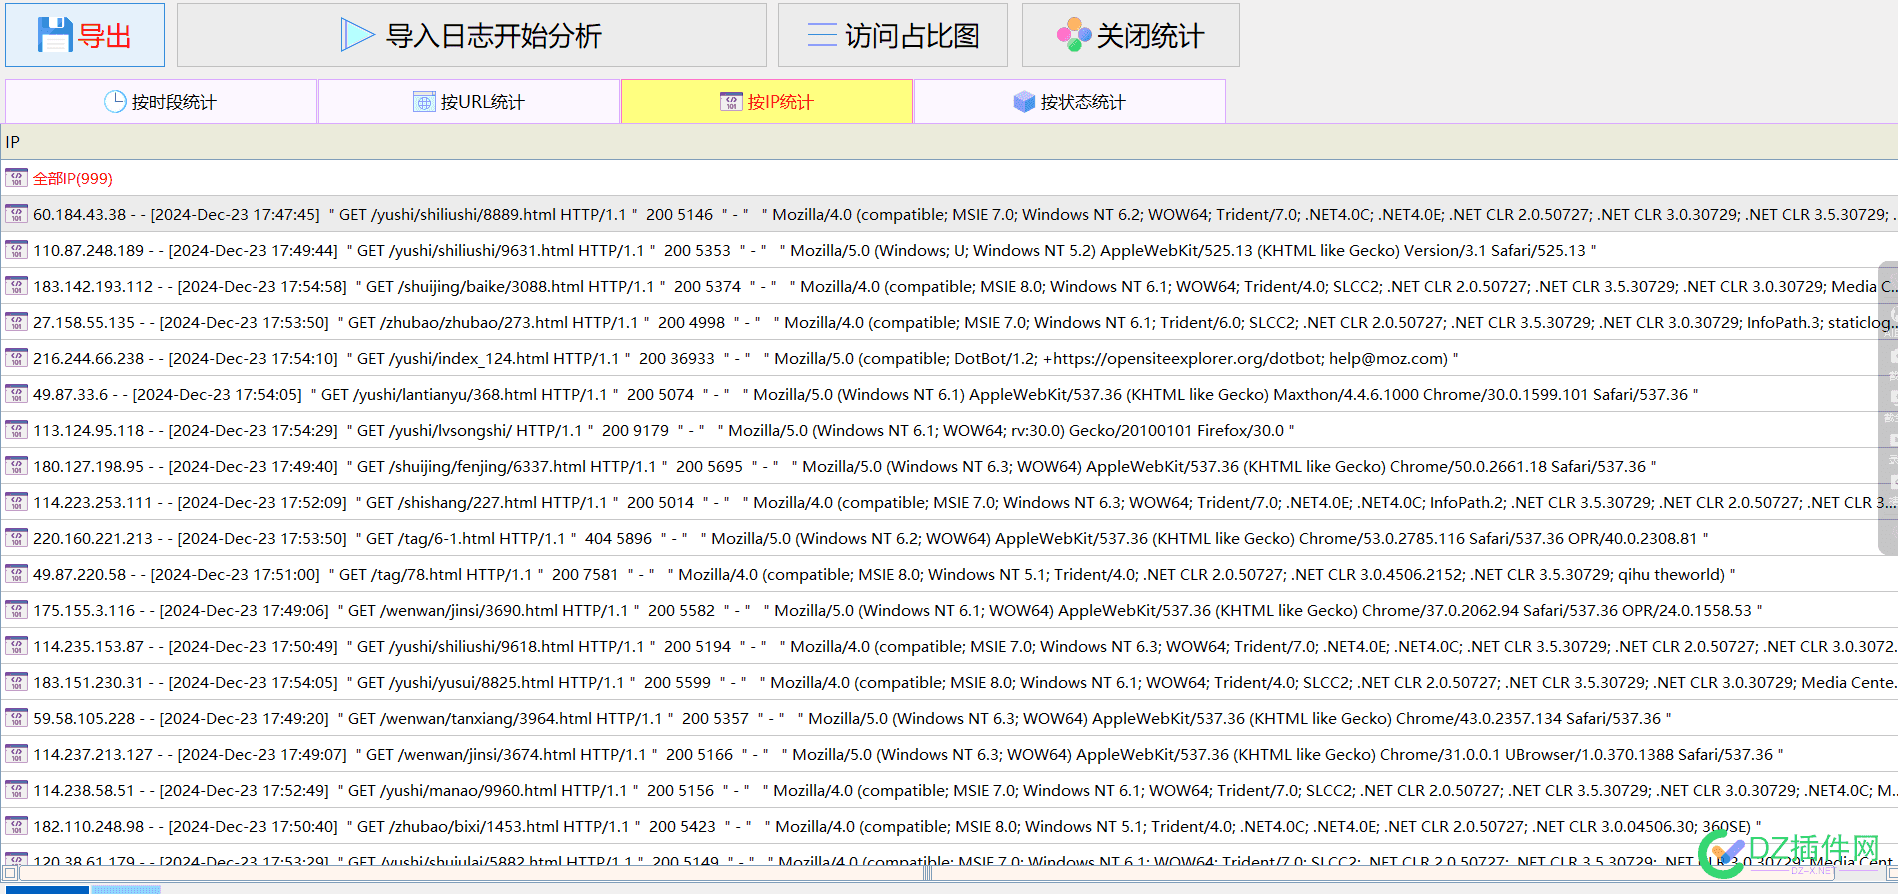Select log entry 114.237.213.127 jinsi/3674.html
The image size is (1898, 894).
coord(949,754)
